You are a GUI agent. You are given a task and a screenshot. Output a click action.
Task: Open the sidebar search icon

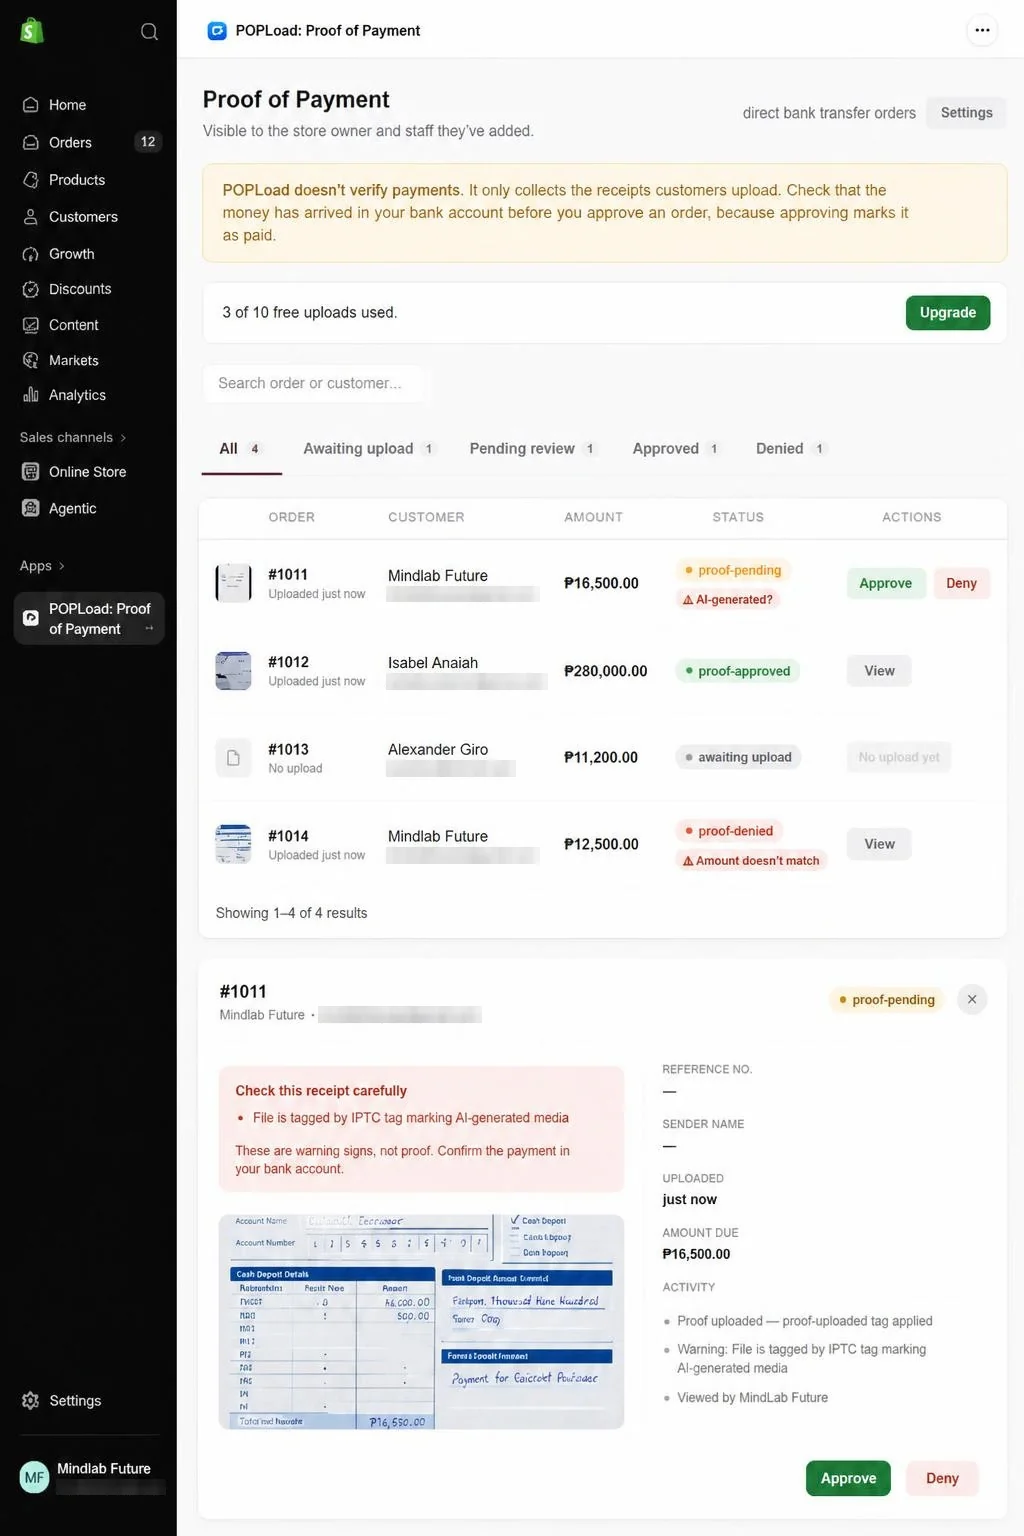coord(149,31)
